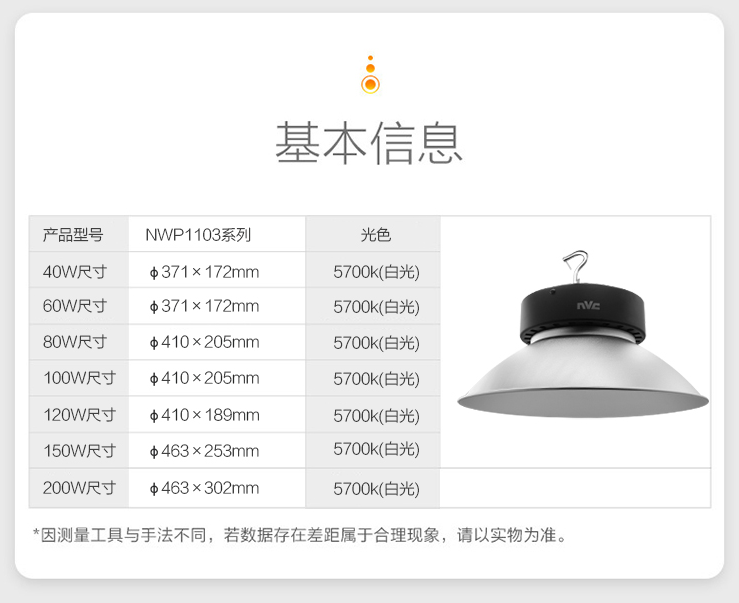Click the lamp's metal hanging hook
This screenshot has width=739, height=603.
(576, 267)
